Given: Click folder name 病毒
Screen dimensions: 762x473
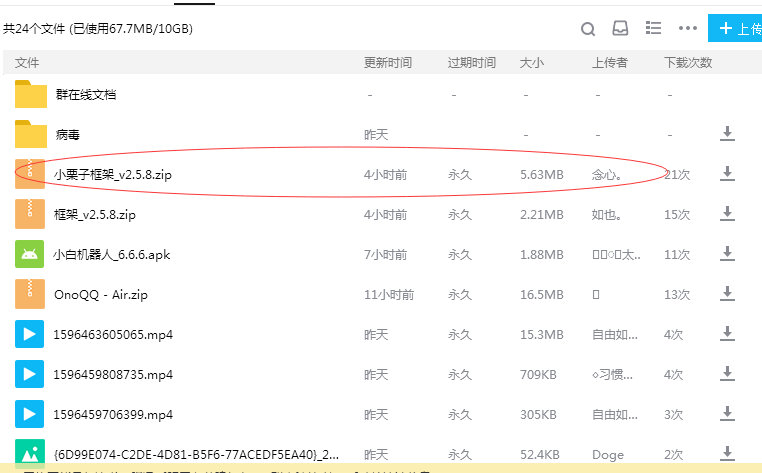Looking at the screenshot, I should (x=68, y=135).
